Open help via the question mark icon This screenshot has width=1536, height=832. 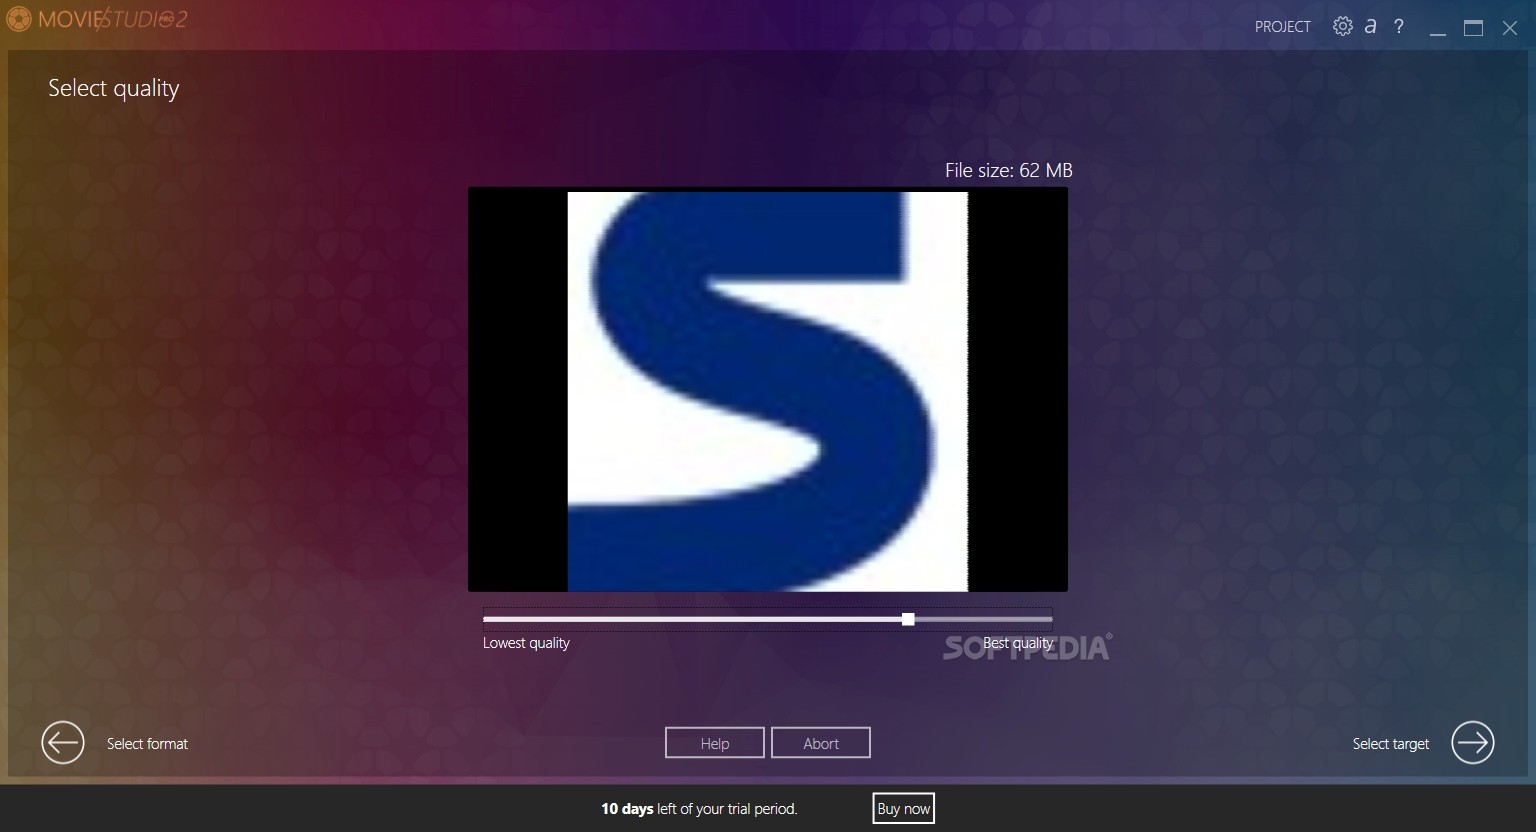click(1399, 26)
